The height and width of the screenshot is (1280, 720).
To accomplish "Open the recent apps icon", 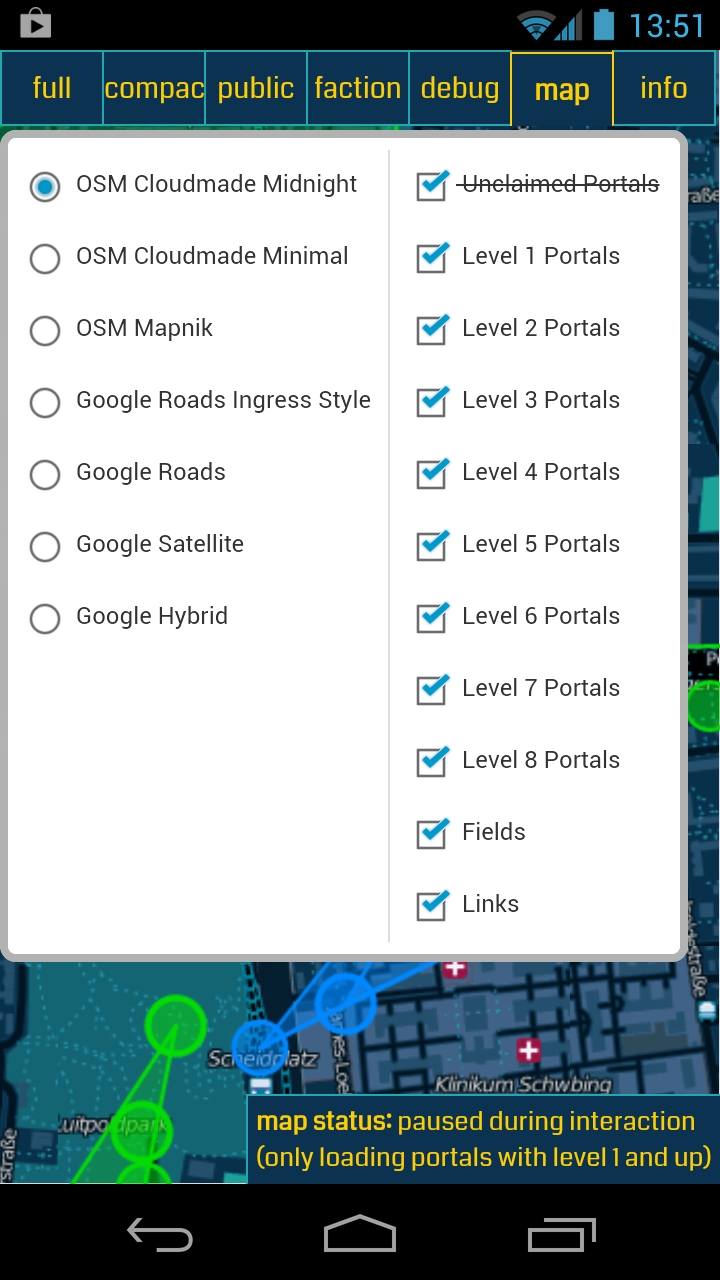I will tap(562, 1235).
